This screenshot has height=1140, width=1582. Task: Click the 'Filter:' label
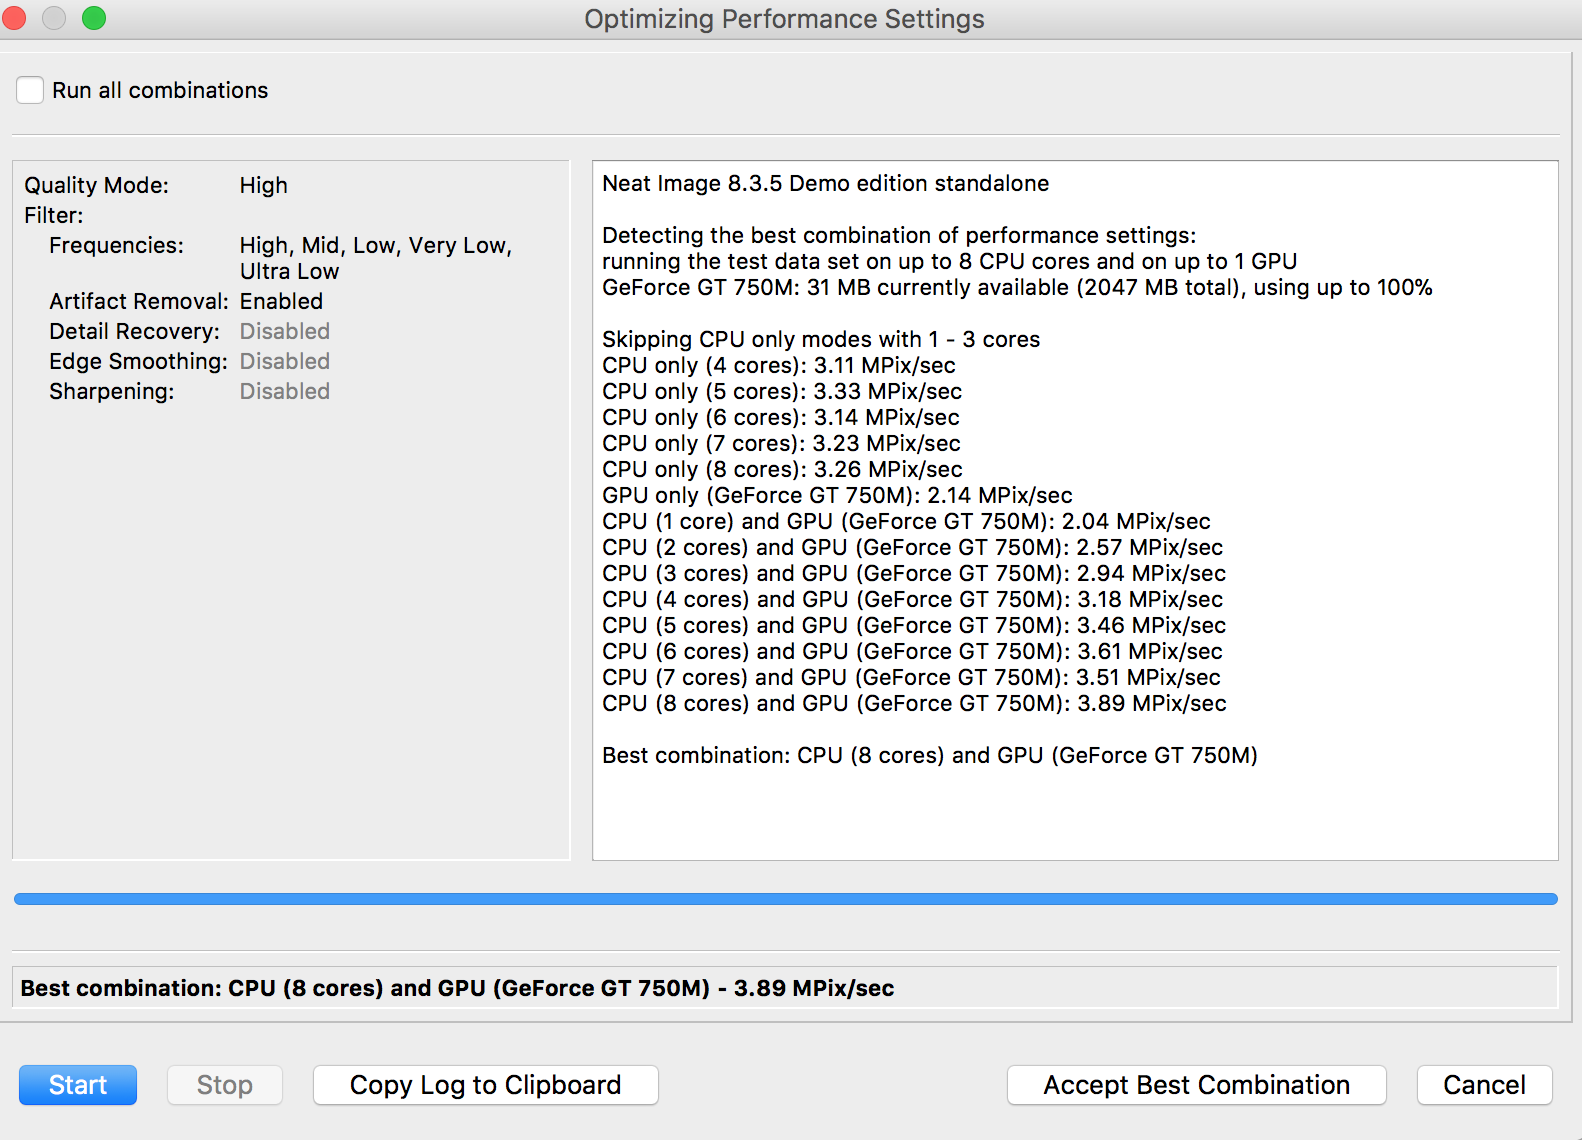(54, 215)
